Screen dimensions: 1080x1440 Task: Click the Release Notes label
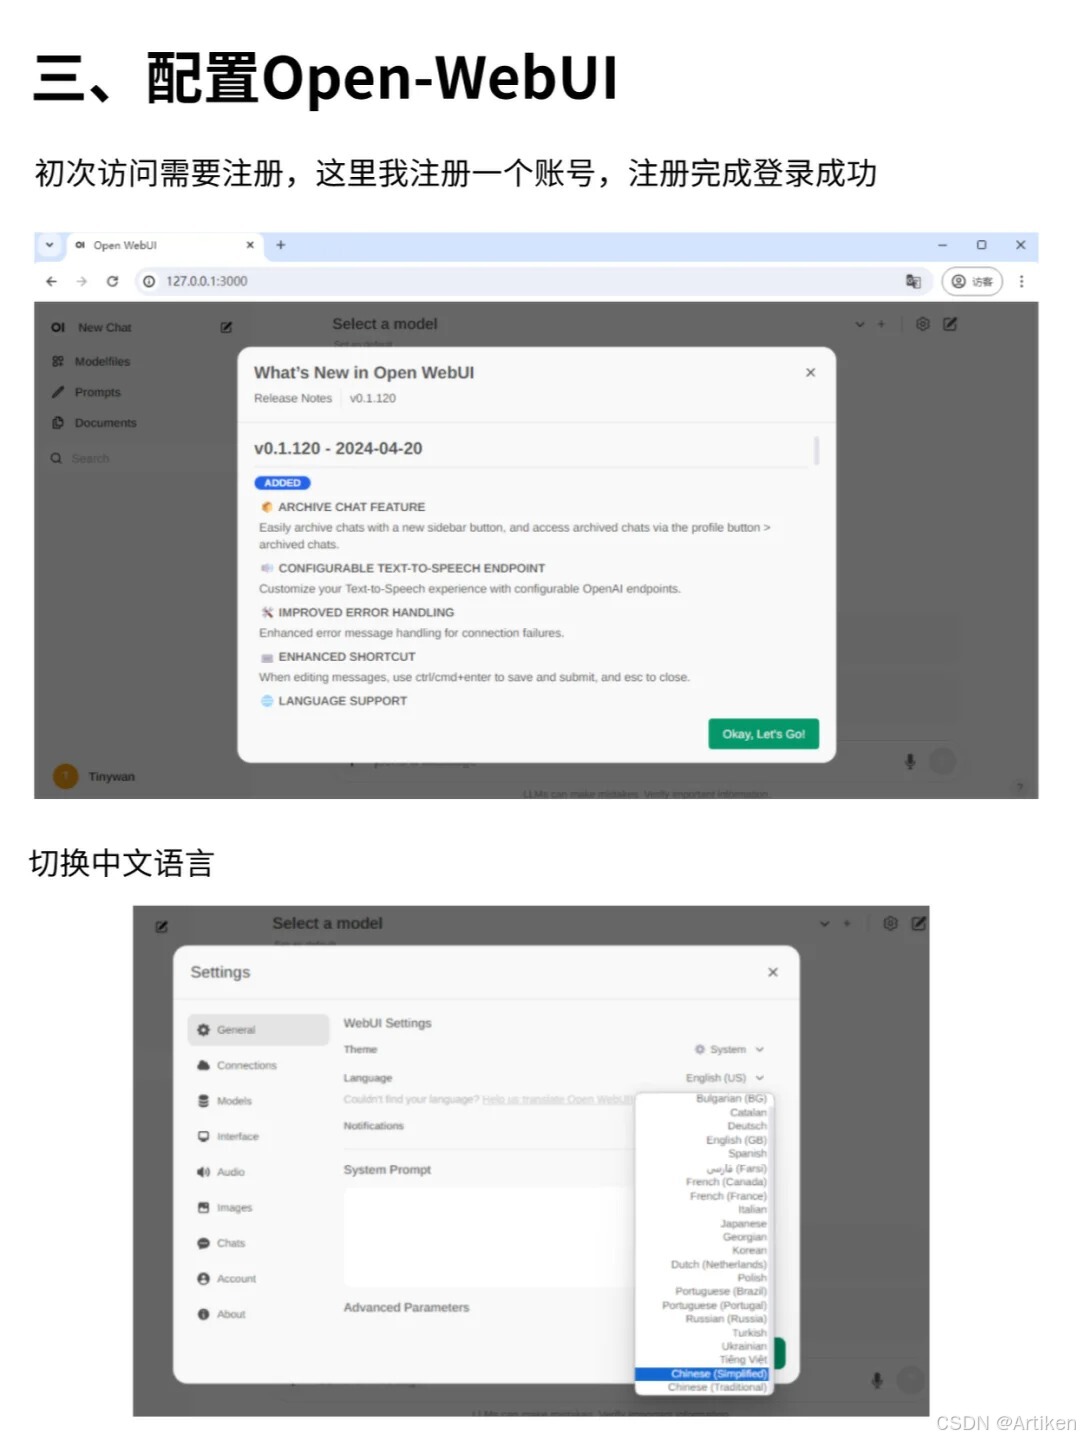click(x=293, y=398)
